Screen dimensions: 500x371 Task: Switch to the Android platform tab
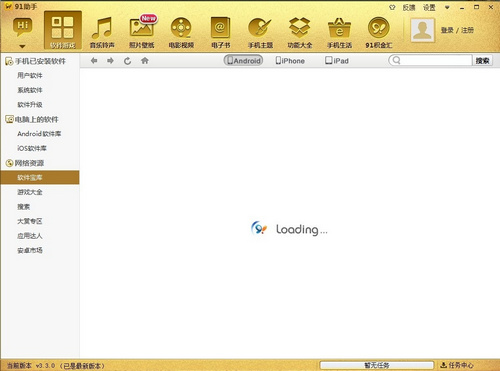(x=243, y=61)
